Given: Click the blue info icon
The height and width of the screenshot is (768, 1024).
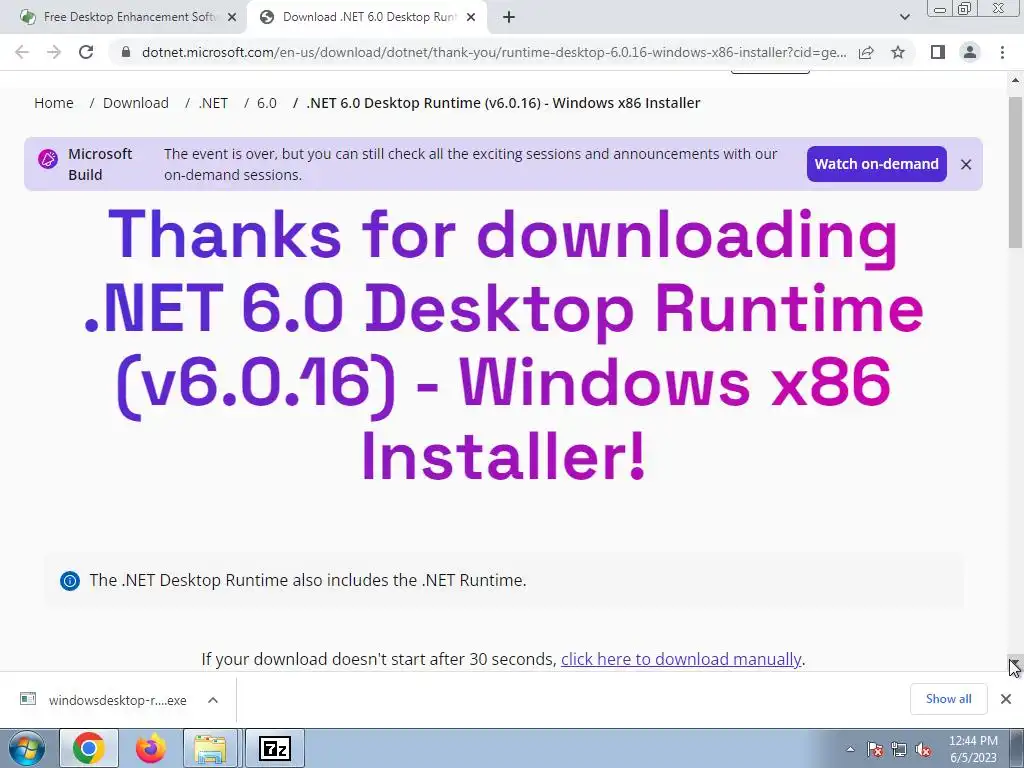Looking at the screenshot, I should pos(70,581).
